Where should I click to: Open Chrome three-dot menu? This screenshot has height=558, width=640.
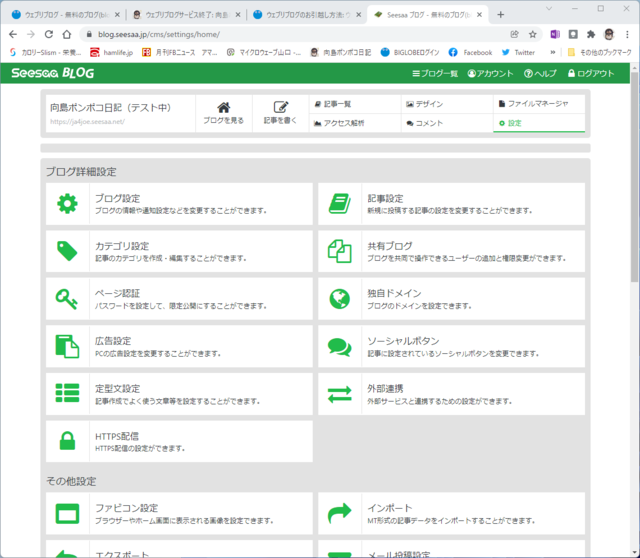coord(627,34)
